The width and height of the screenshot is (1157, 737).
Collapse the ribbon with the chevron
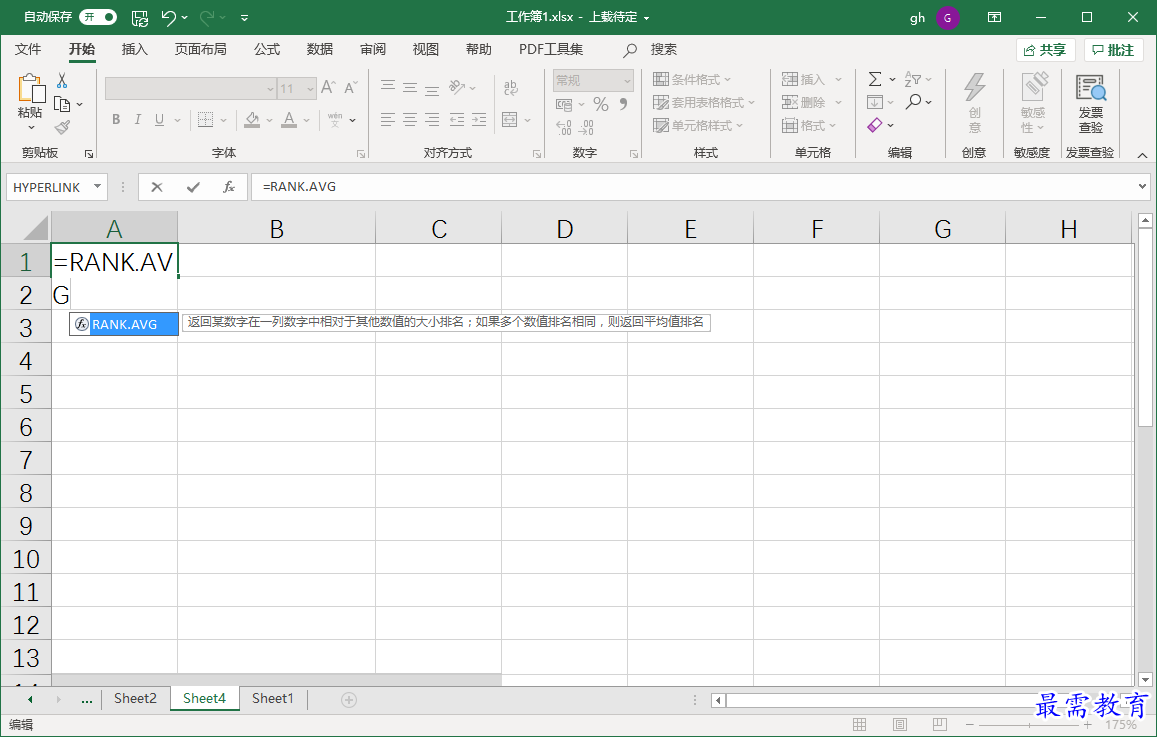pyautogui.click(x=1142, y=155)
